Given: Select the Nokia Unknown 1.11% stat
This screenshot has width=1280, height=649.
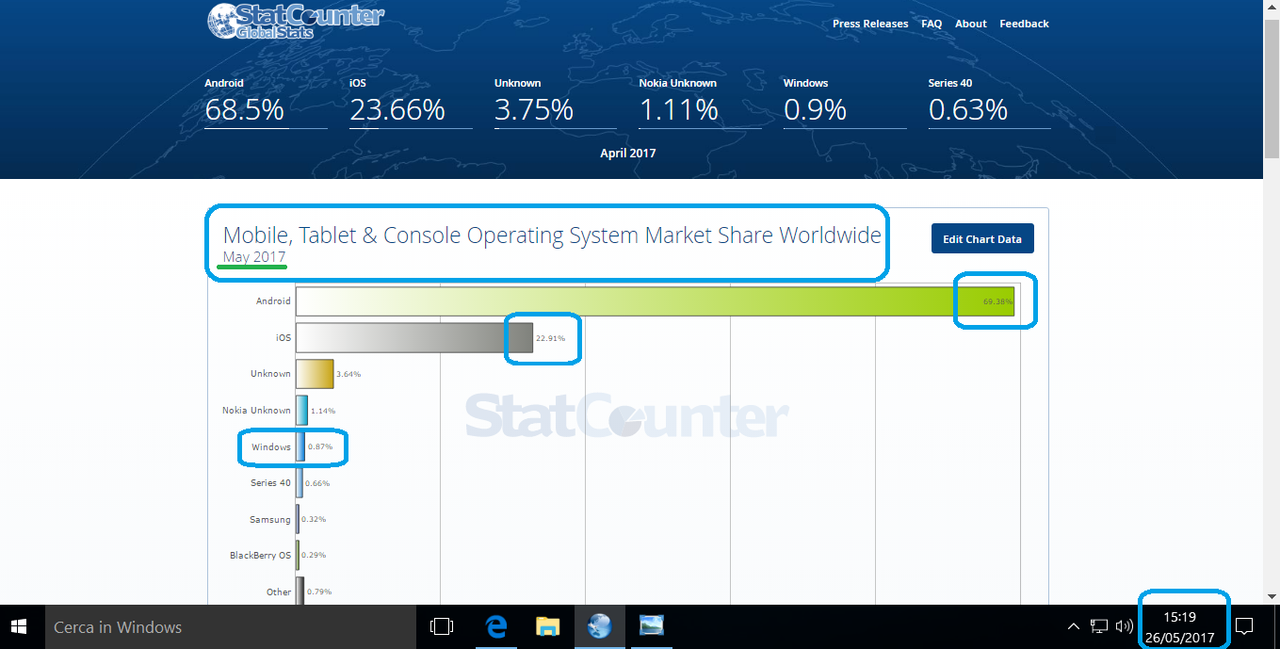Looking at the screenshot, I should pos(700,102).
